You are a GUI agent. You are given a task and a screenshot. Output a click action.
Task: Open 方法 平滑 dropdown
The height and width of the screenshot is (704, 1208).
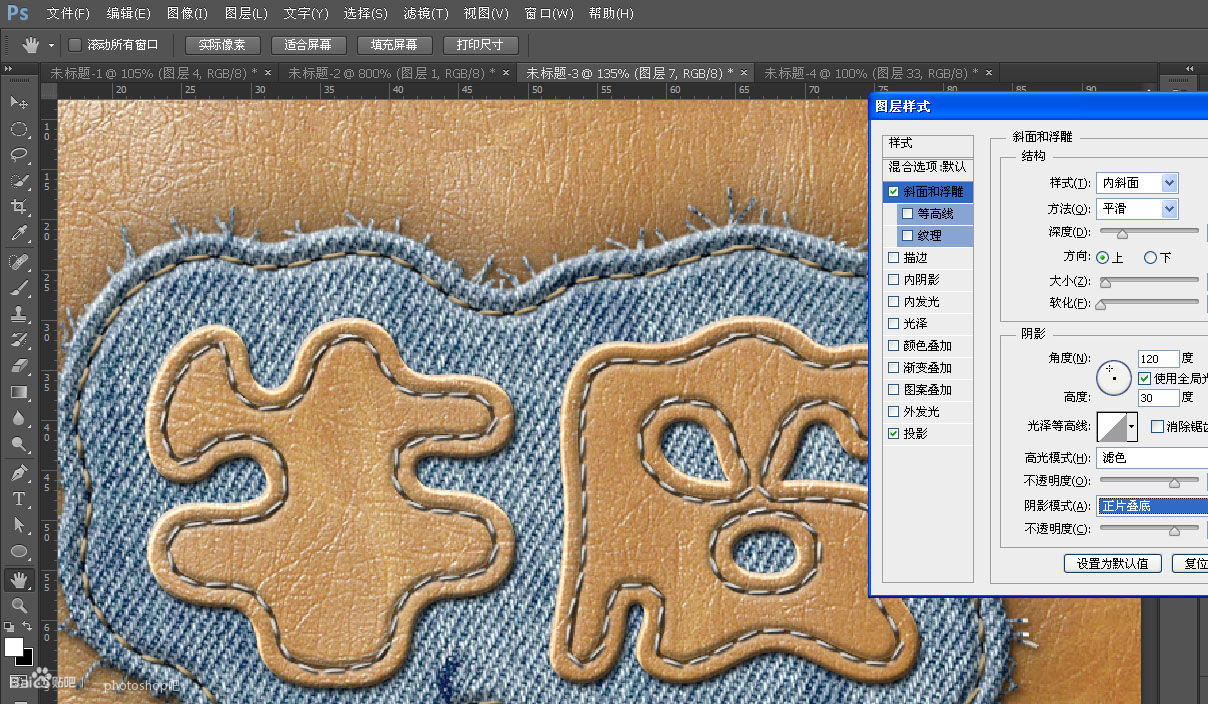coord(1137,209)
